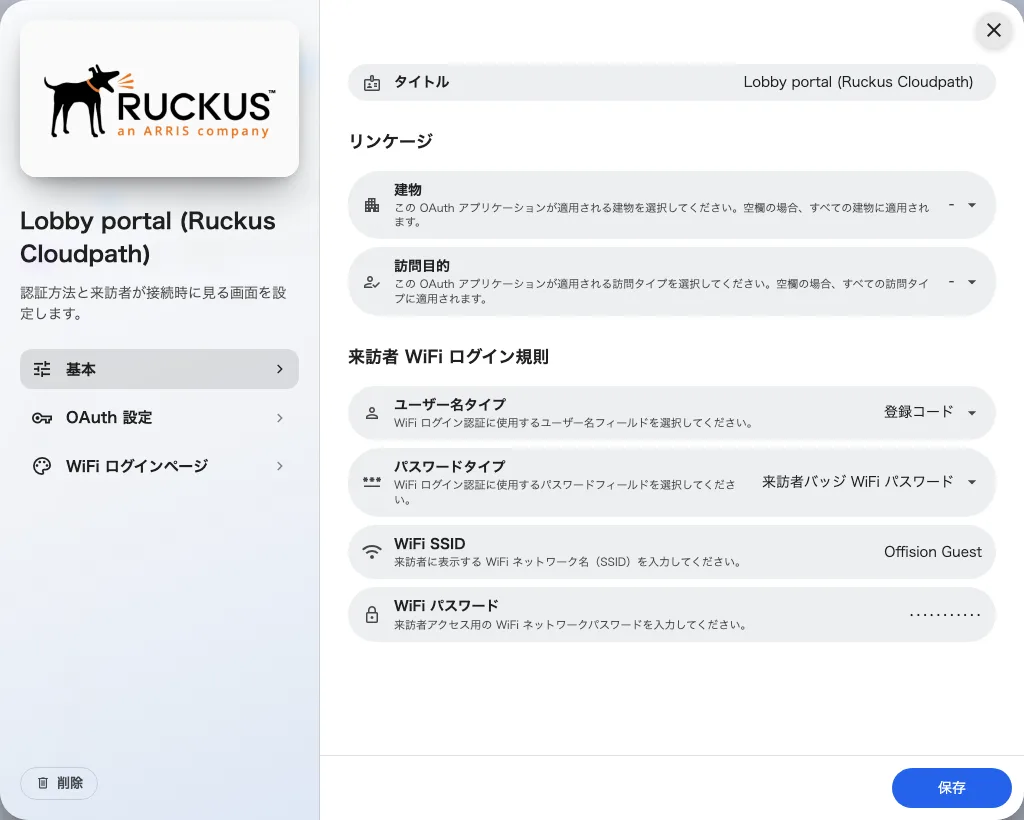Screen dimensions: 1024x820
Task: Click the 保存 save button
Action: pyautogui.click(x=952, y=788)
